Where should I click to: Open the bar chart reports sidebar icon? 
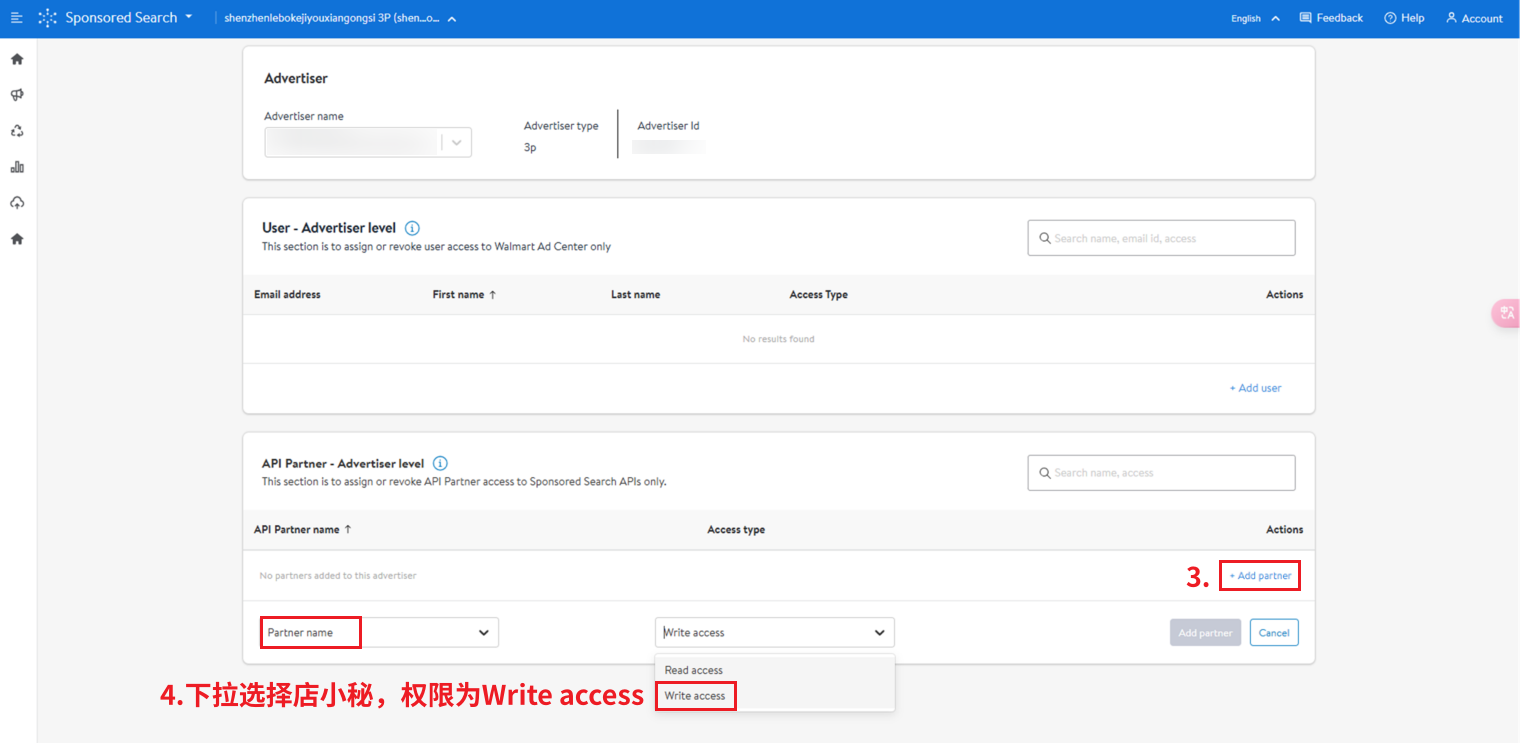tap(17, 167)
